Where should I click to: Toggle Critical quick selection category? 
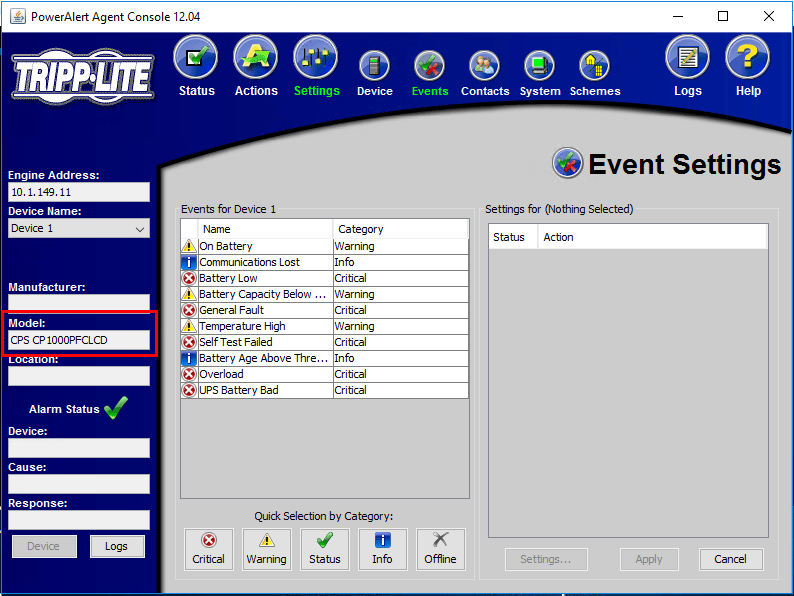pos(209,549)
